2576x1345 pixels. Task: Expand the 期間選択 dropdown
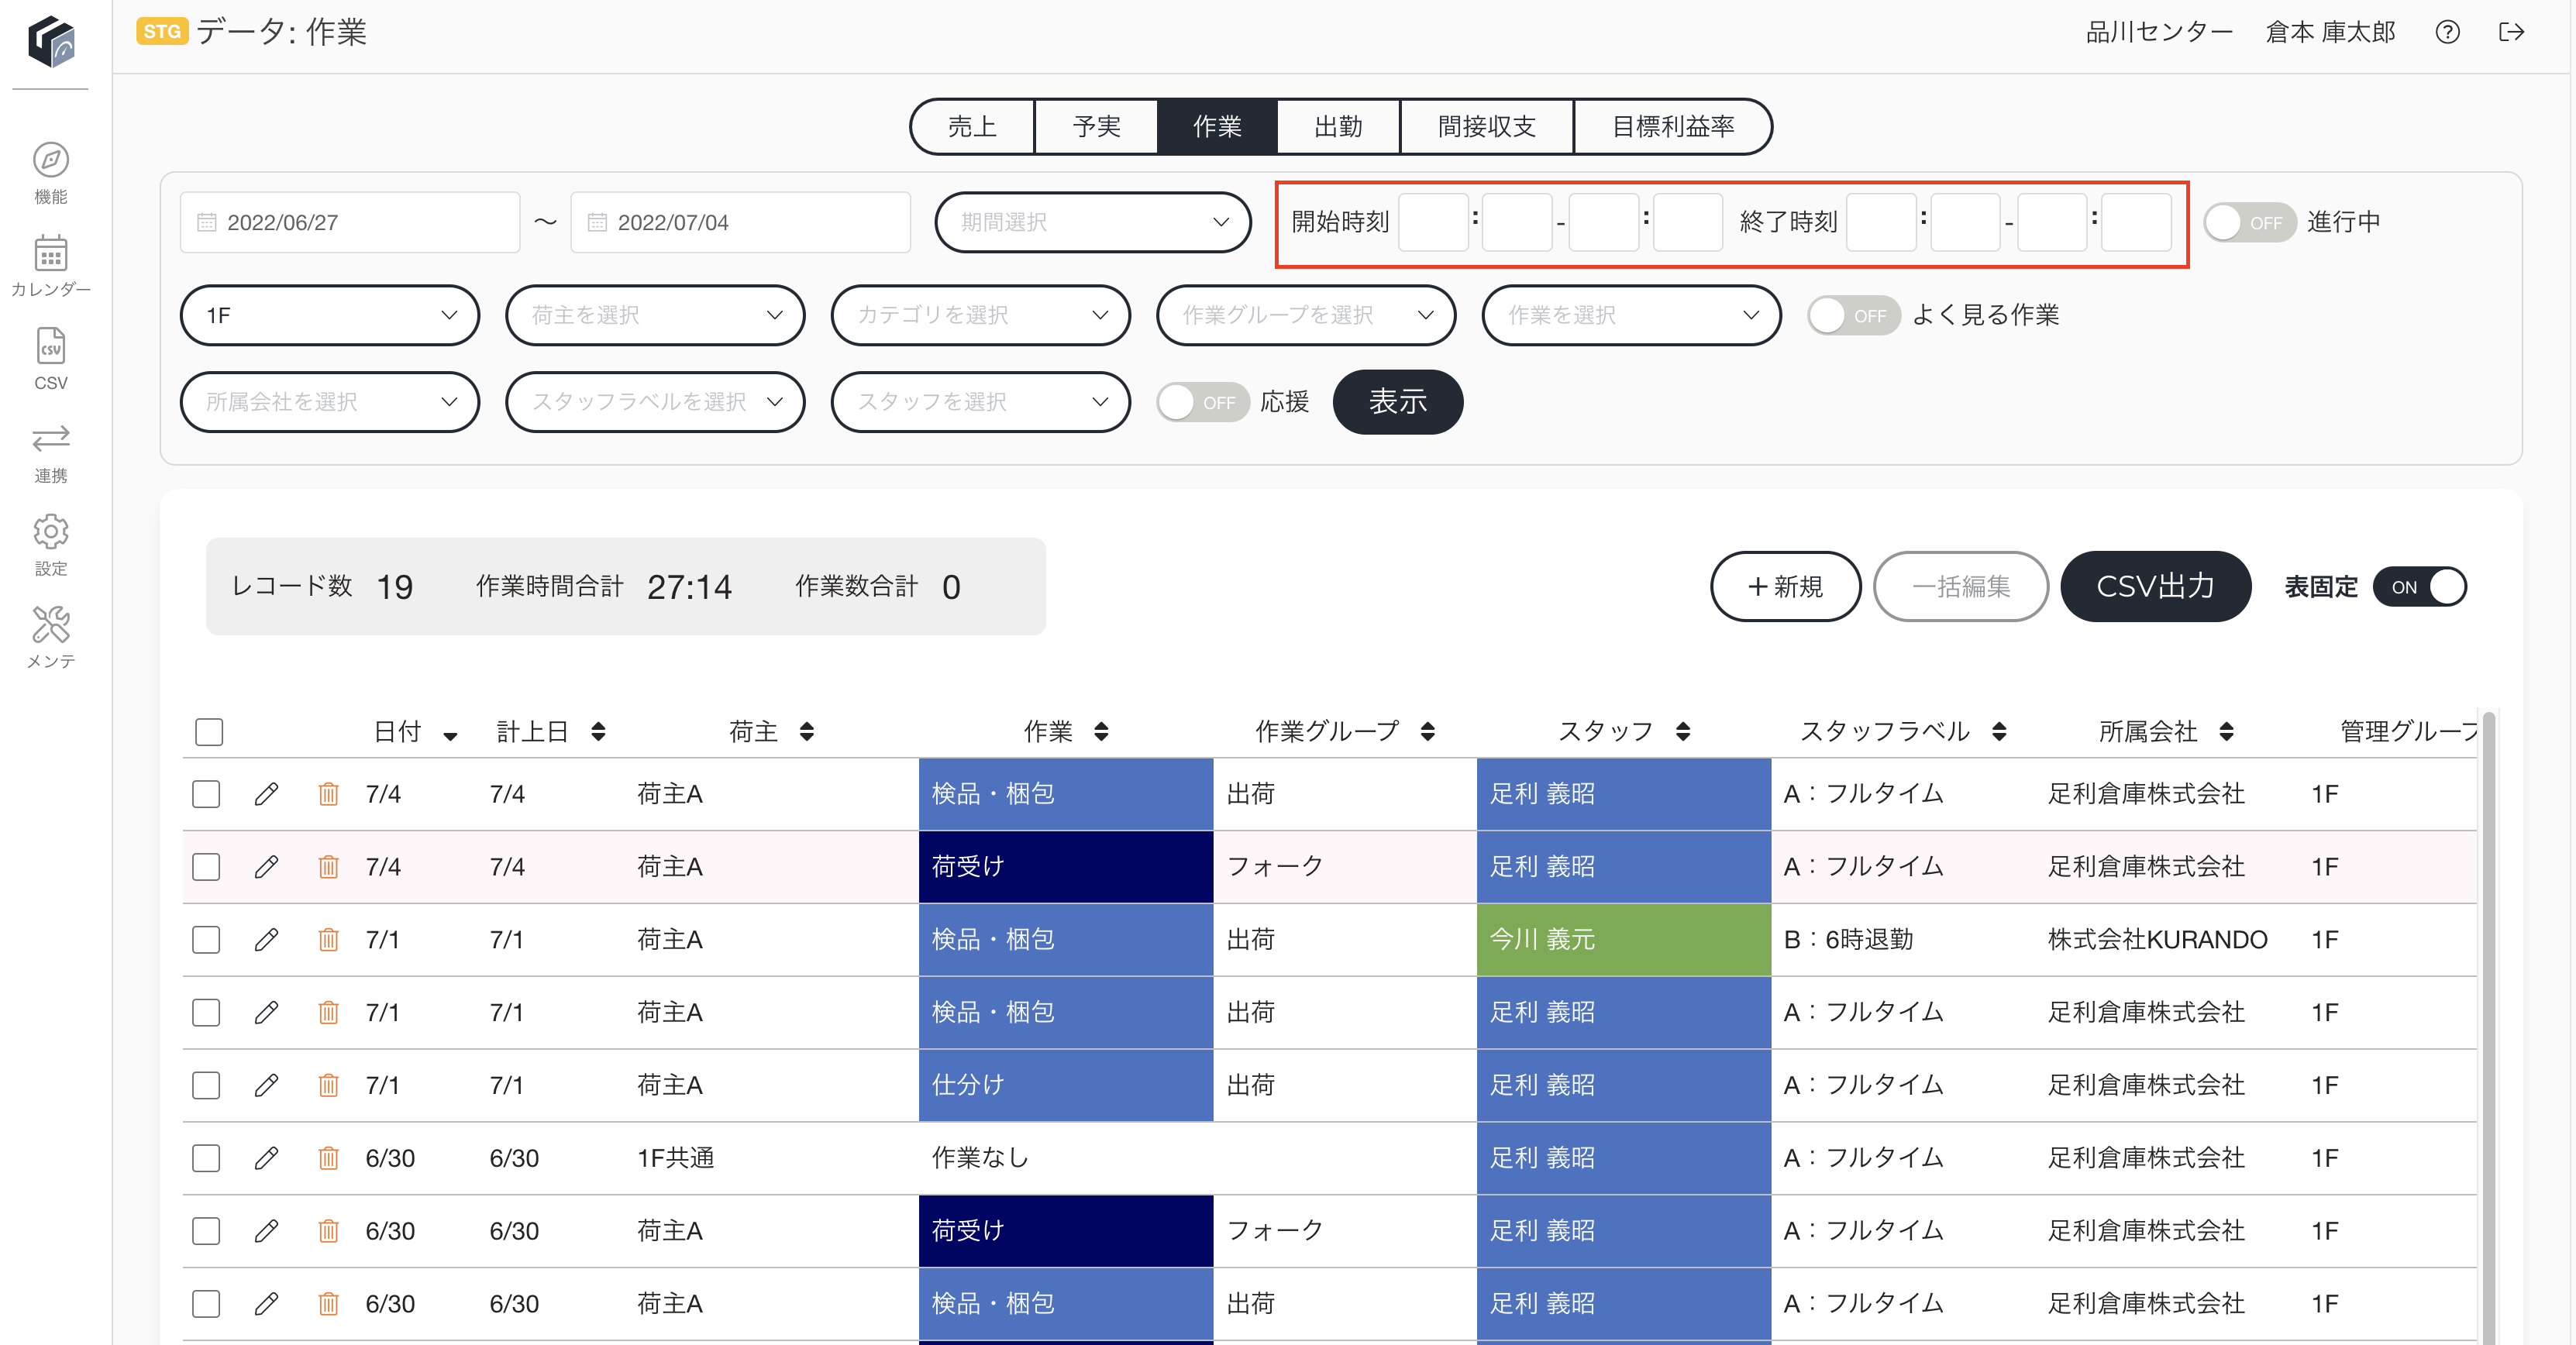pos(1093,222)
